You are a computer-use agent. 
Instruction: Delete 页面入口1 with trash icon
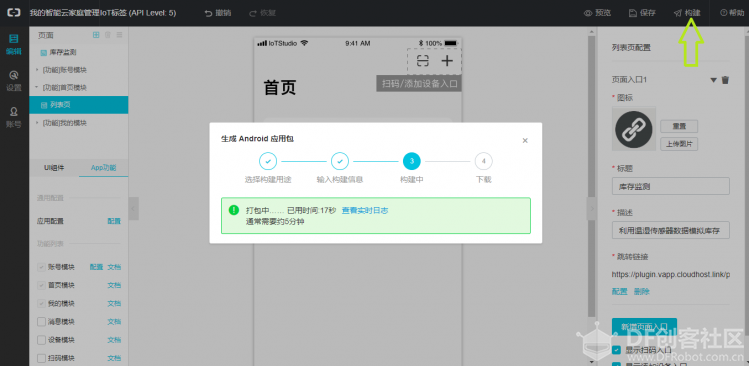[725, 80]
